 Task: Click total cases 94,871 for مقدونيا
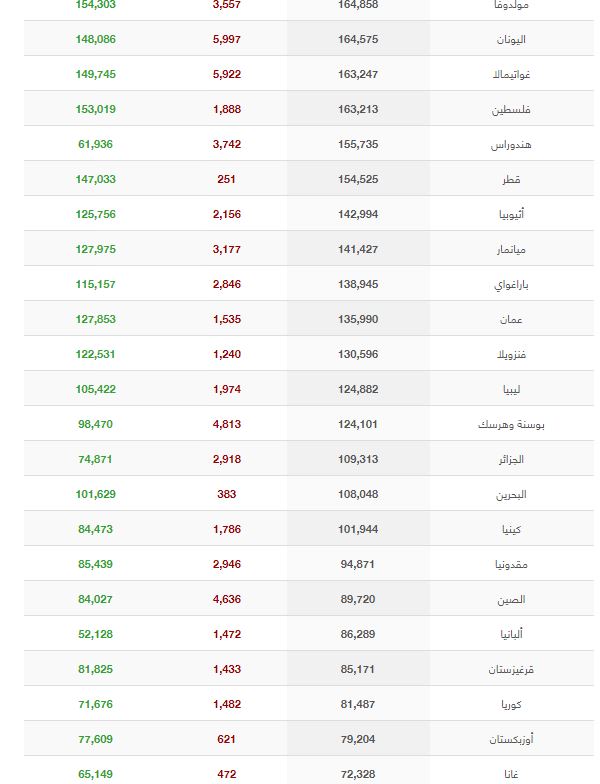(358, 564)
